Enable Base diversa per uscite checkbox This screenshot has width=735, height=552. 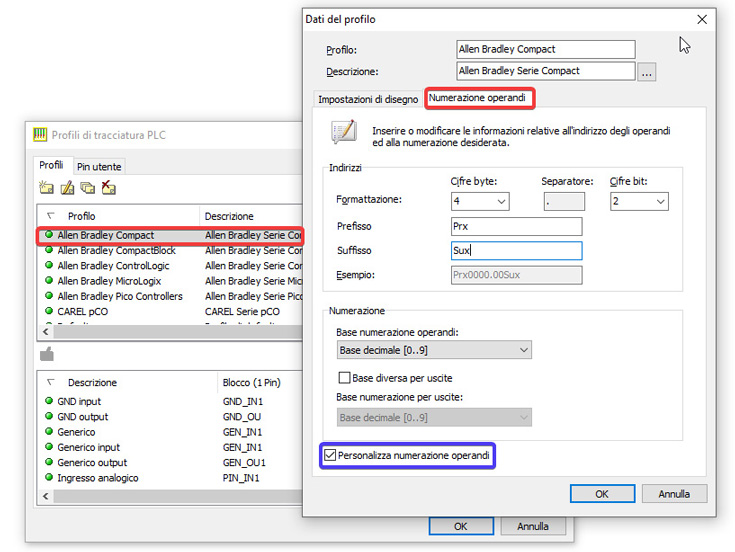coord(344,378)
